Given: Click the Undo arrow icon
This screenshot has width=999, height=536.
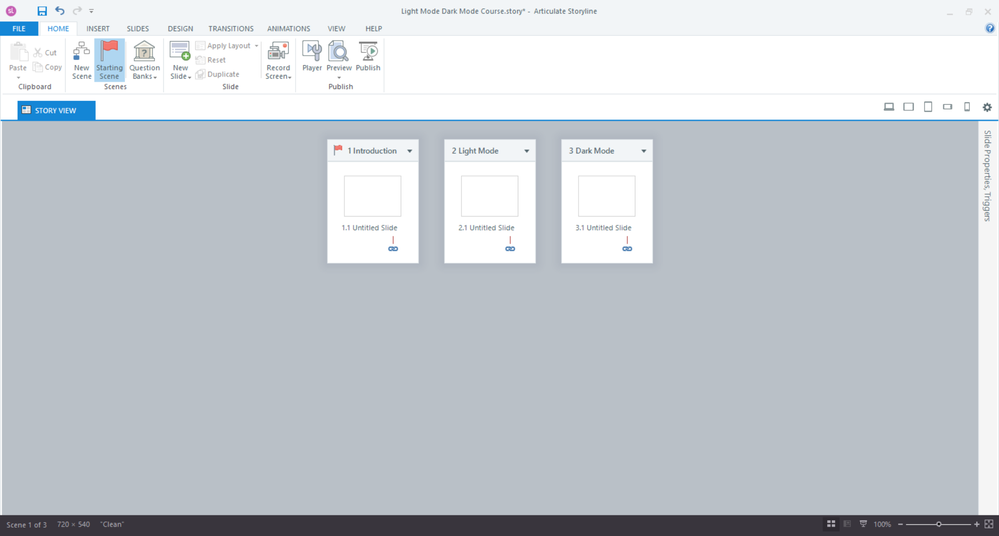Looking at the screenshot, I should (60, 11).
